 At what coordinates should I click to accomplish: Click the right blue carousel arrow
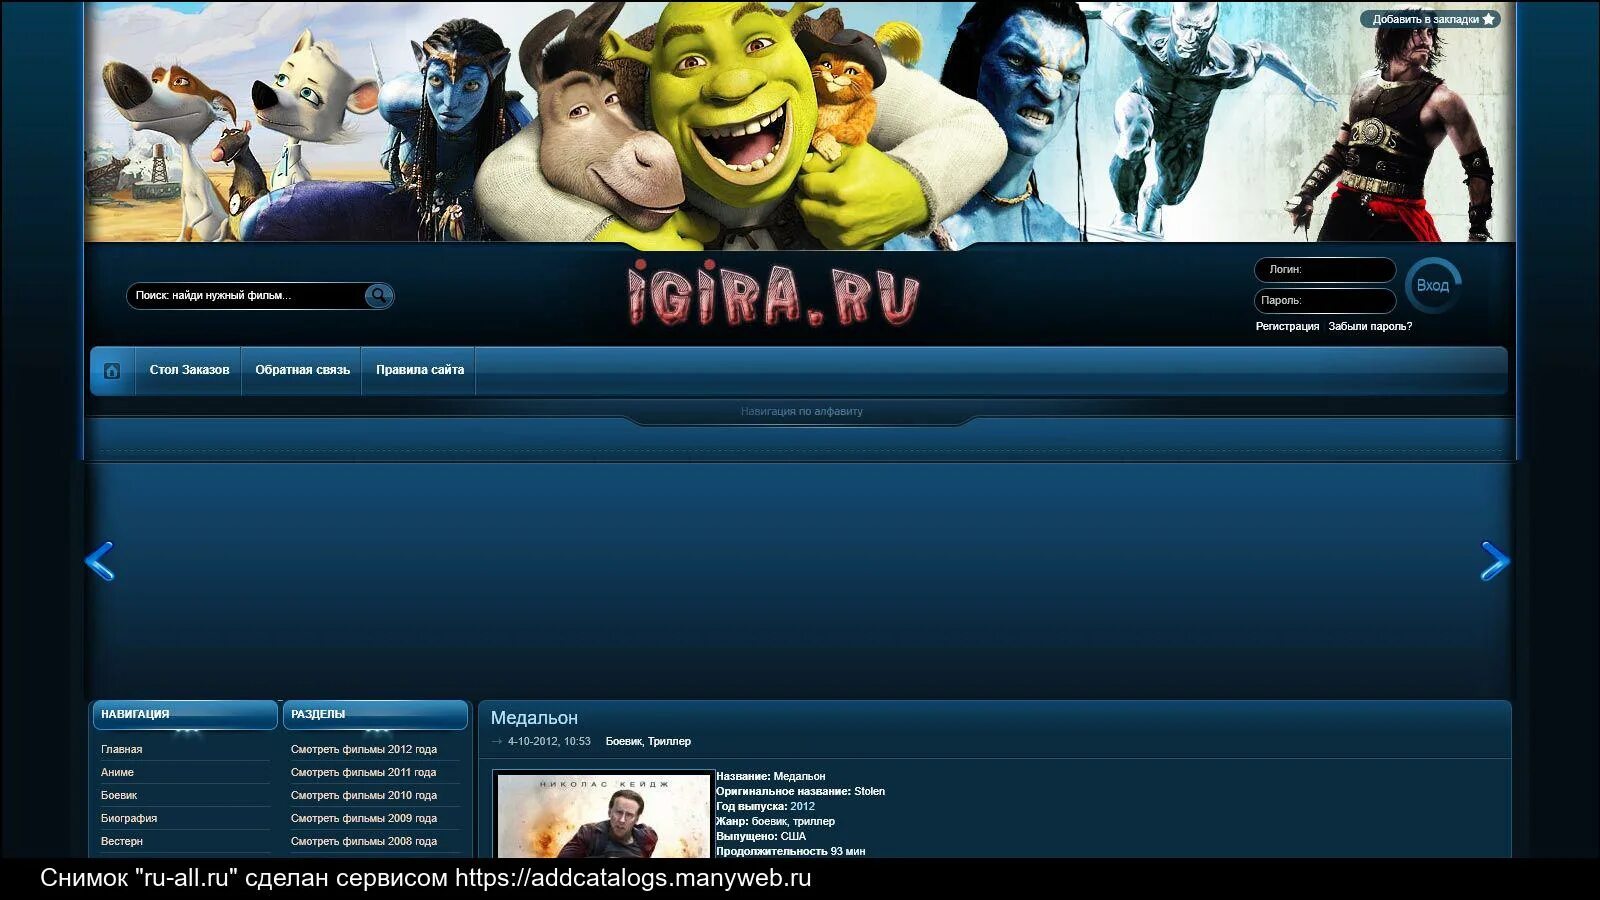coord(1494,561)
